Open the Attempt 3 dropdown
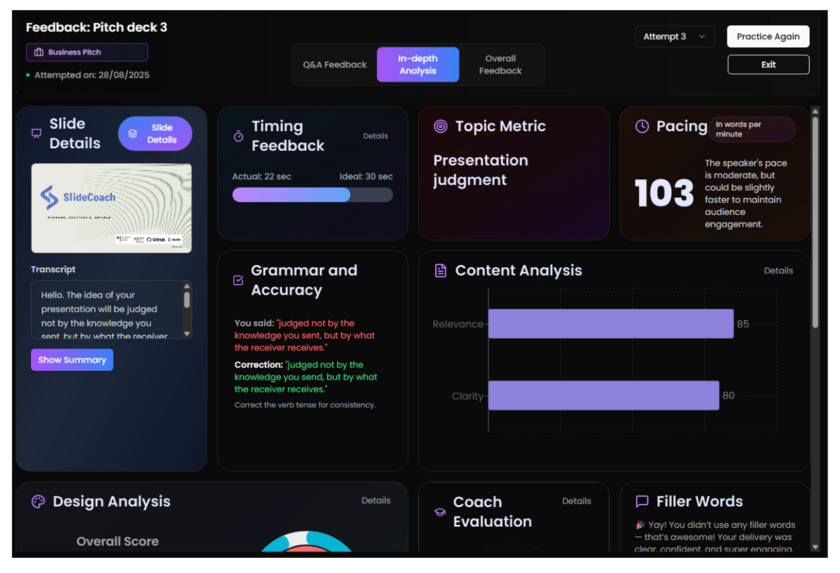Image resolution: width=840 pixels, height=573 pixels. (x=674, y=37)
